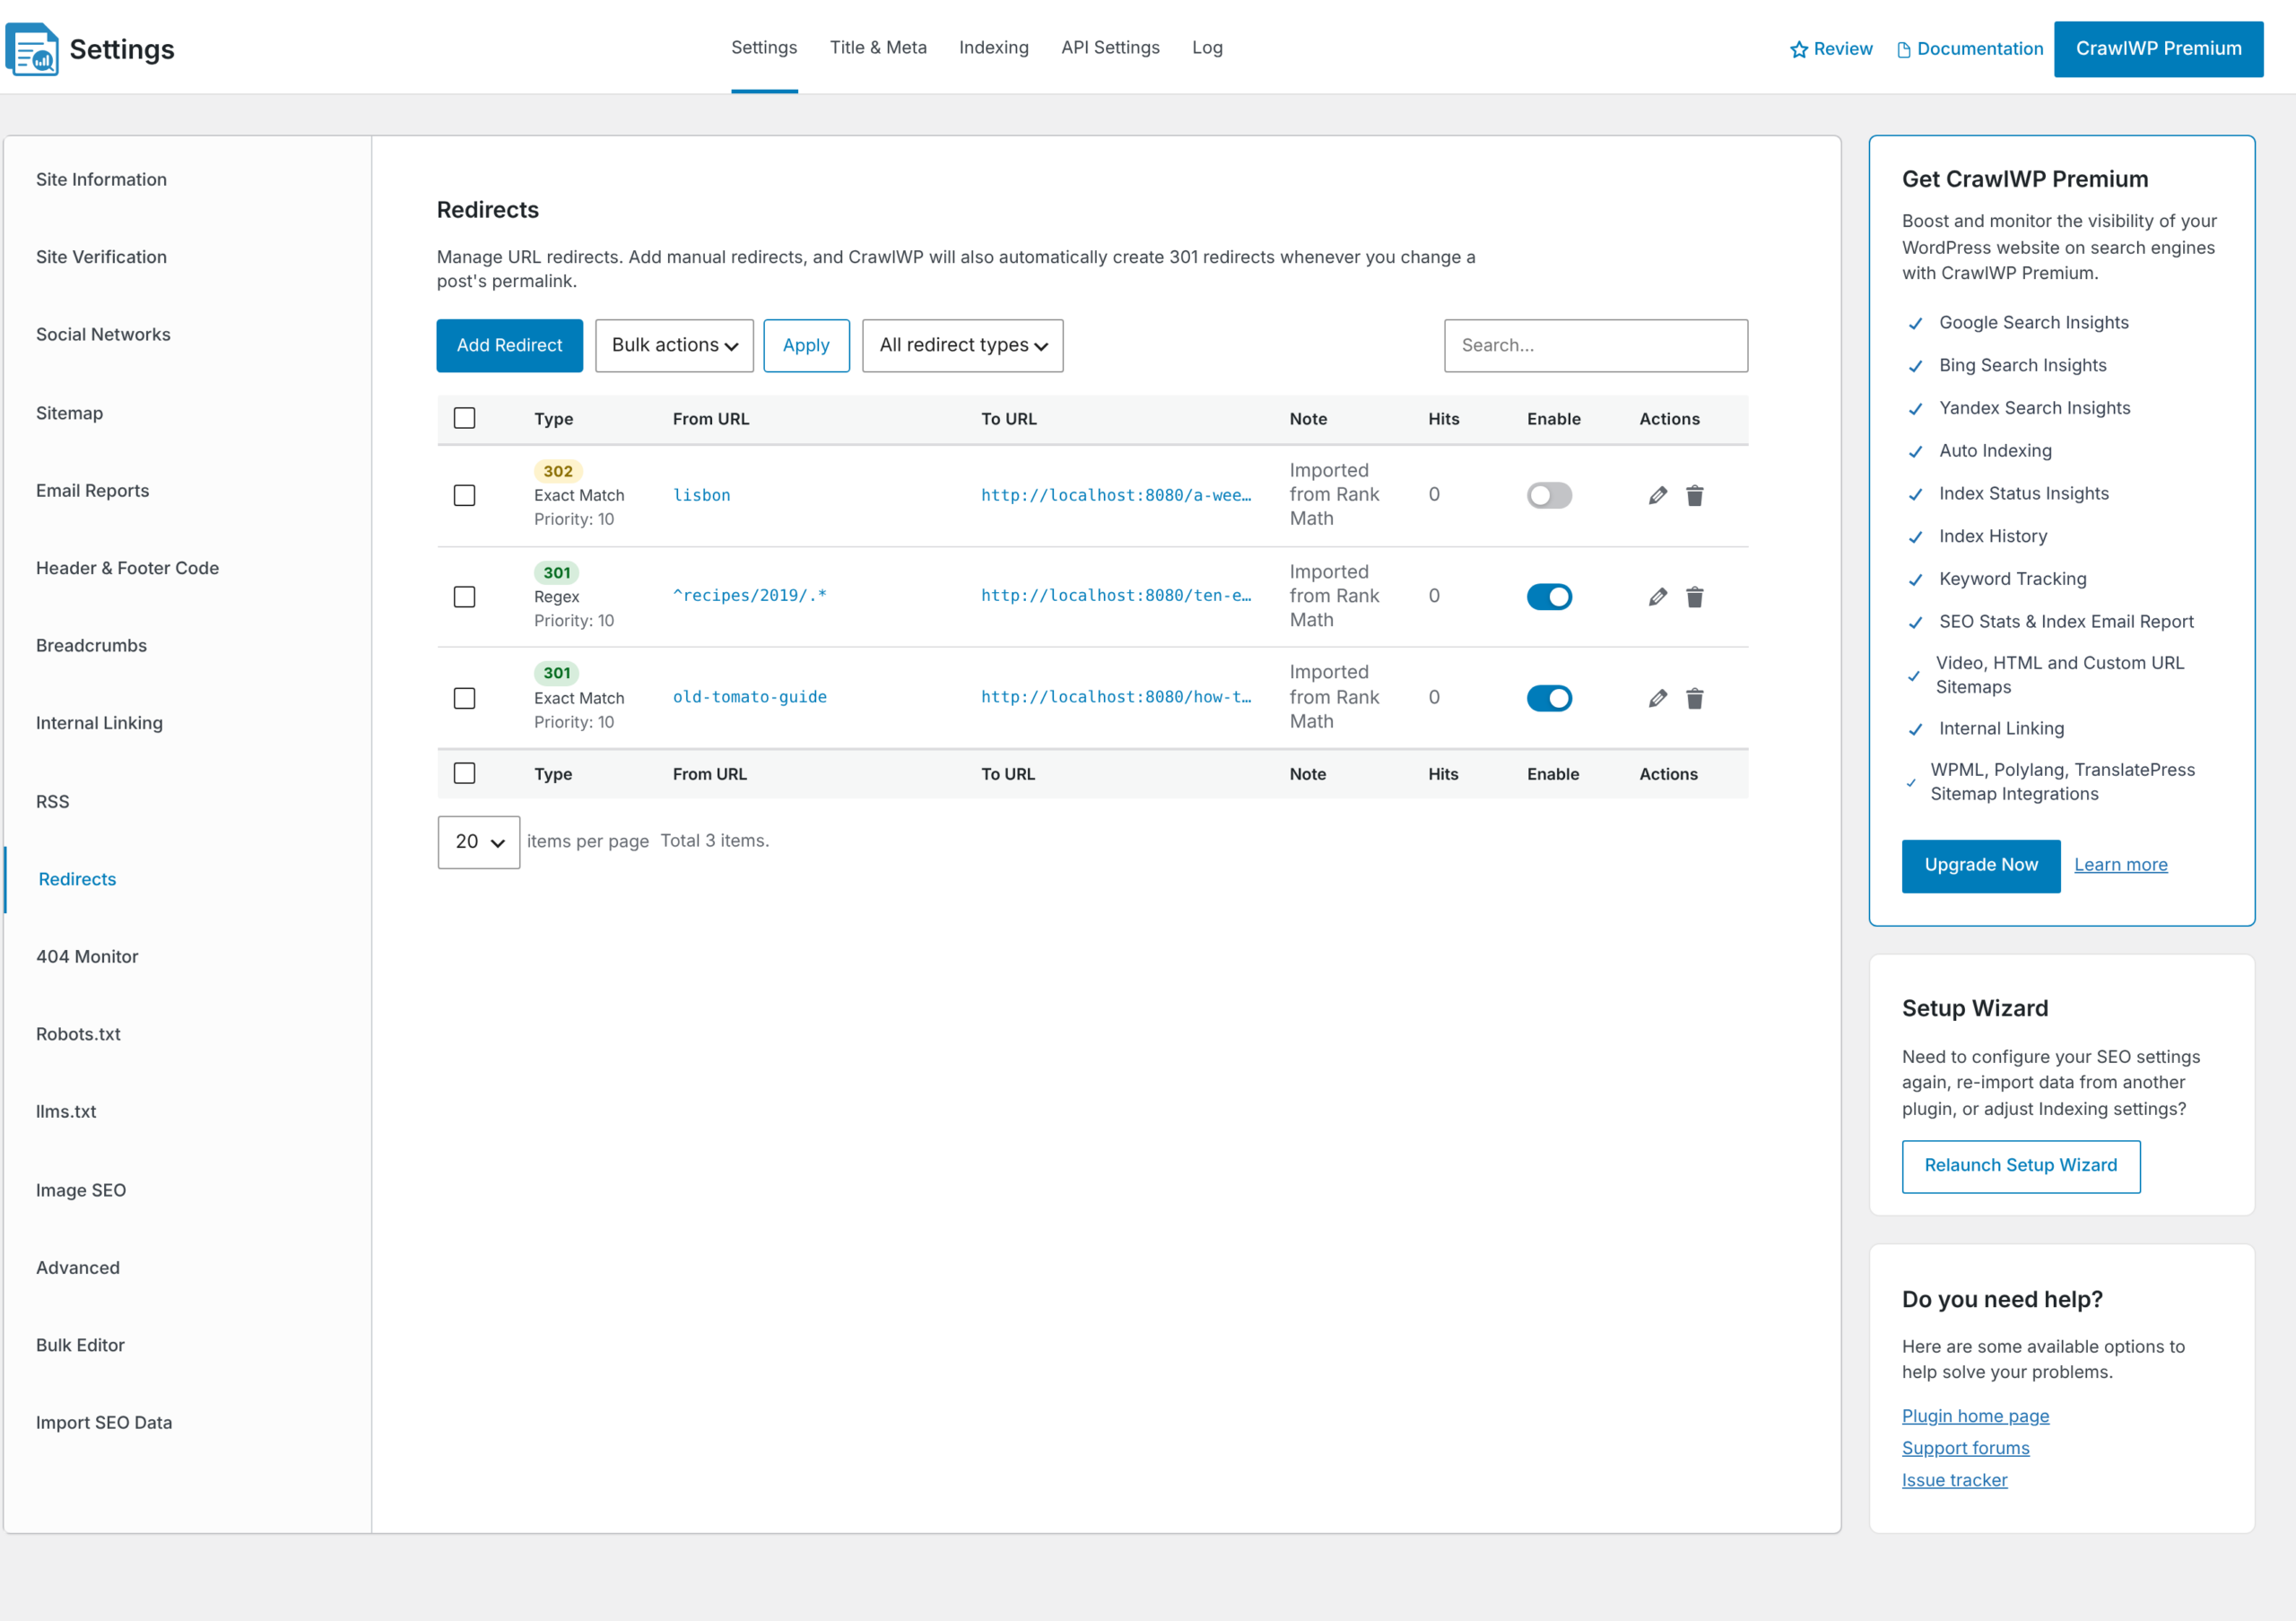2296x1621 pixels.
Task: Click Relaunch Setup Wizard button
Action: click(x=2020, y=1166)
